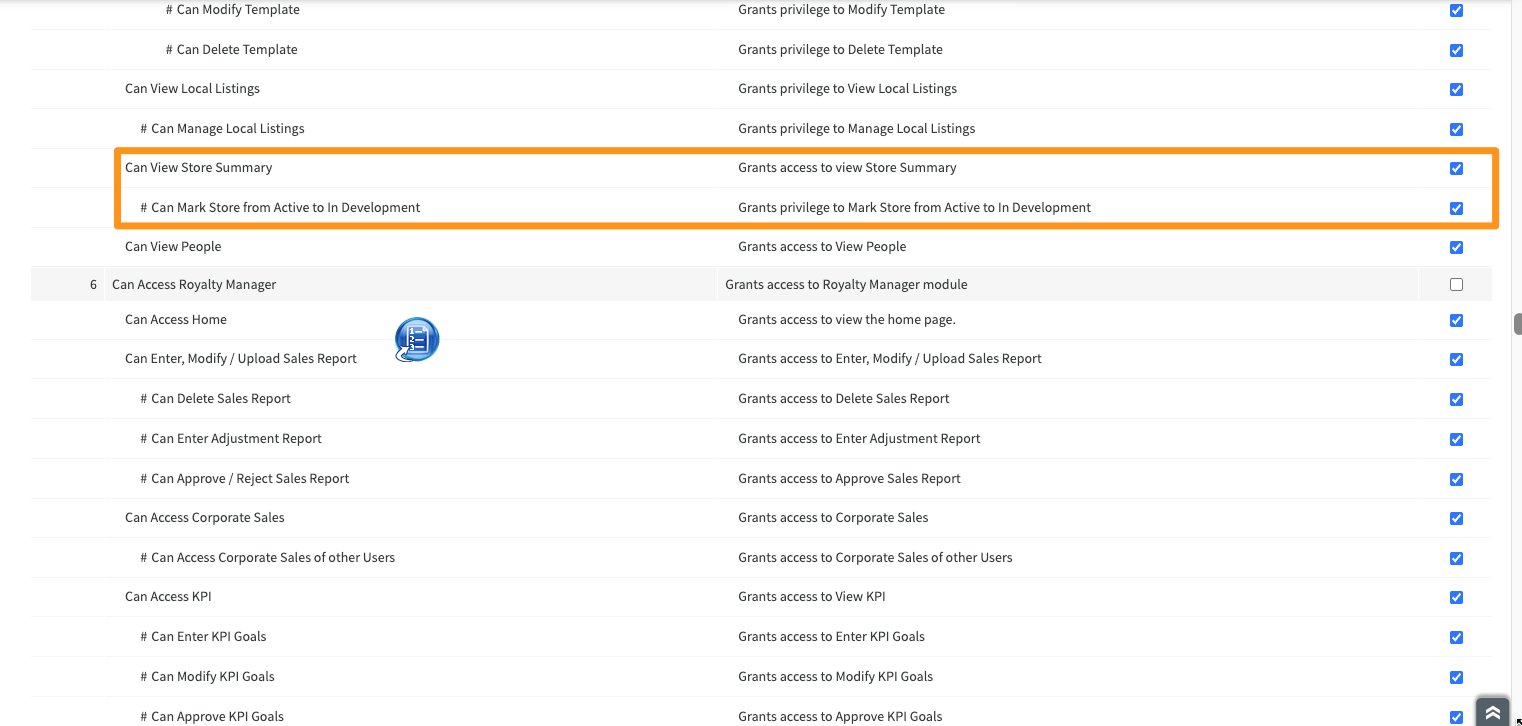This screenshot has height=726, width=1522.
Task: Click 'Can View Local Listings' label
Action: [x=192, y=89]
